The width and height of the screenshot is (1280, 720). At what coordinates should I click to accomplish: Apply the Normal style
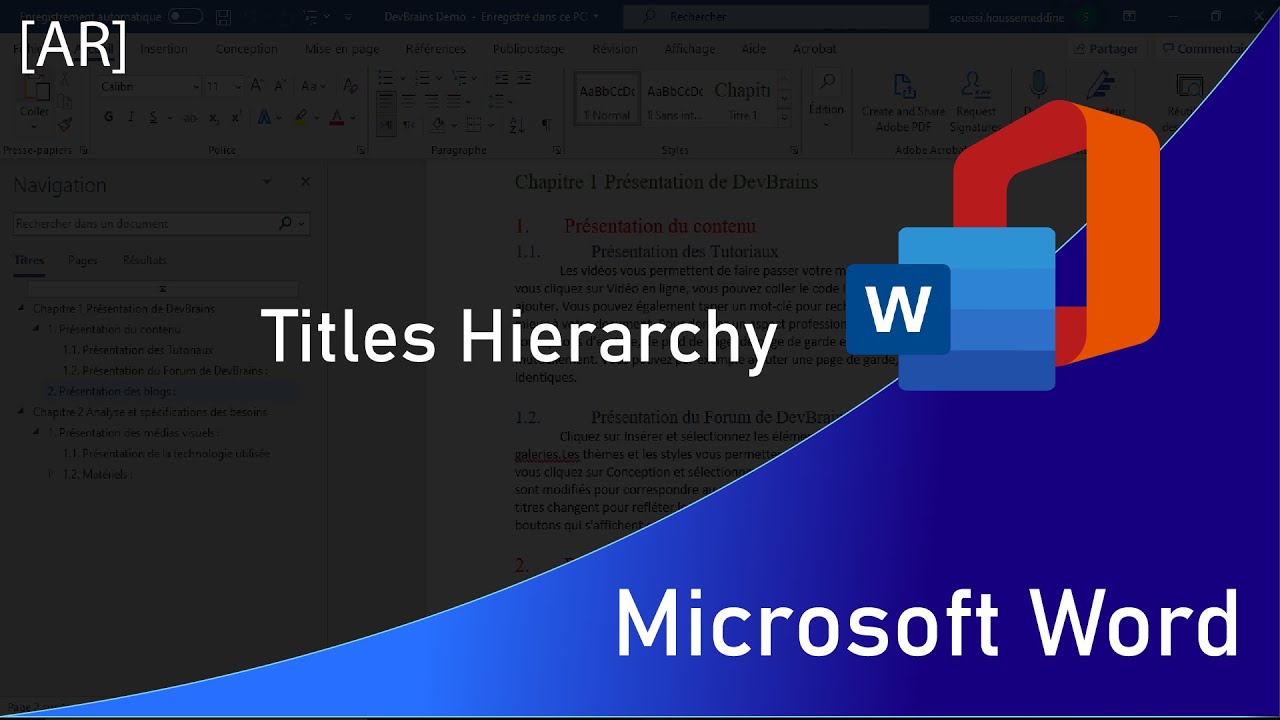coord(606,100)
